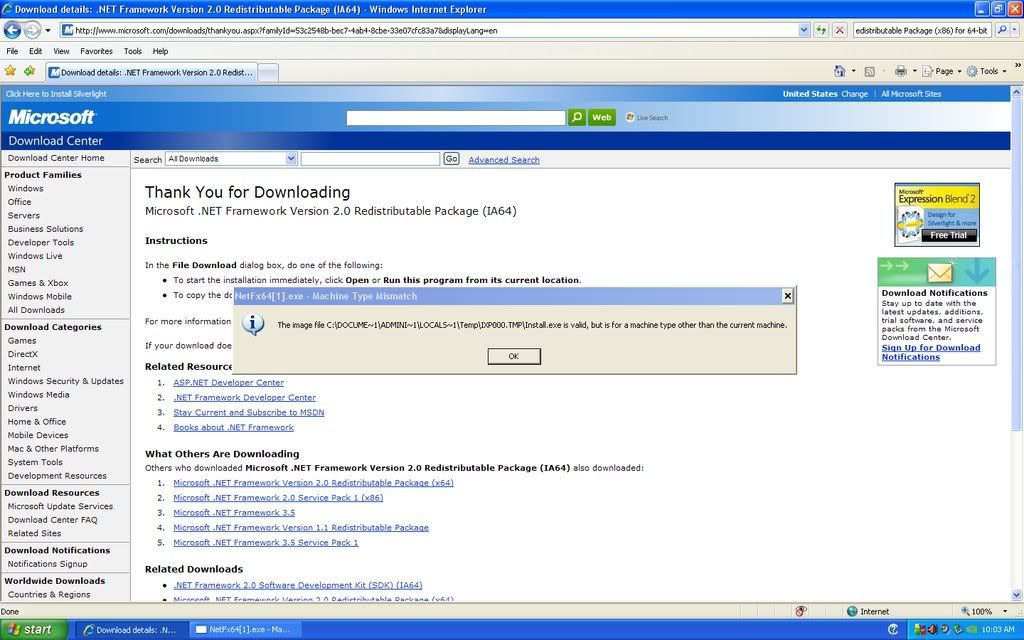Go back with the browser Back arrow
This screenshot has width=1024, height=640.
point(12,30)
